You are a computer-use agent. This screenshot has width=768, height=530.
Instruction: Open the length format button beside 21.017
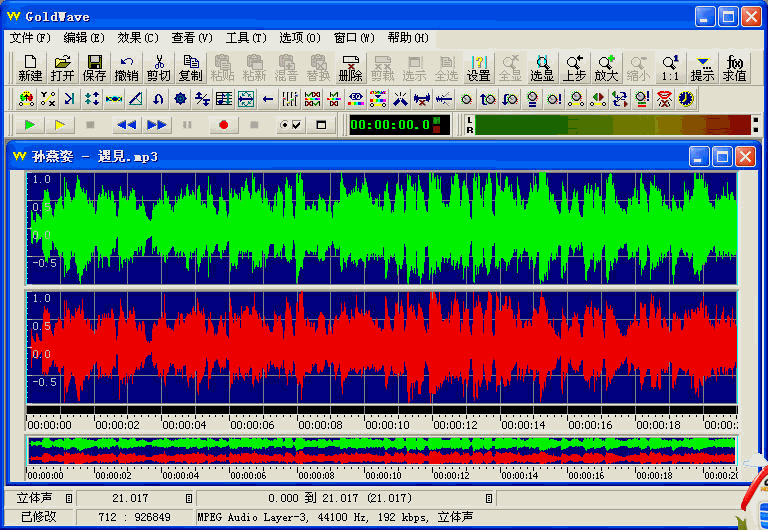(x=189, y=498)
